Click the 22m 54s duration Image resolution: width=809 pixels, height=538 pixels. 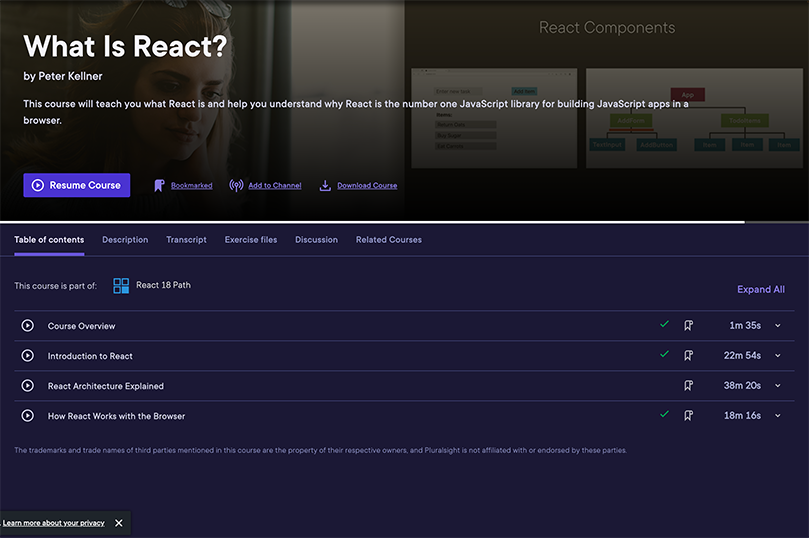[742, 355]
